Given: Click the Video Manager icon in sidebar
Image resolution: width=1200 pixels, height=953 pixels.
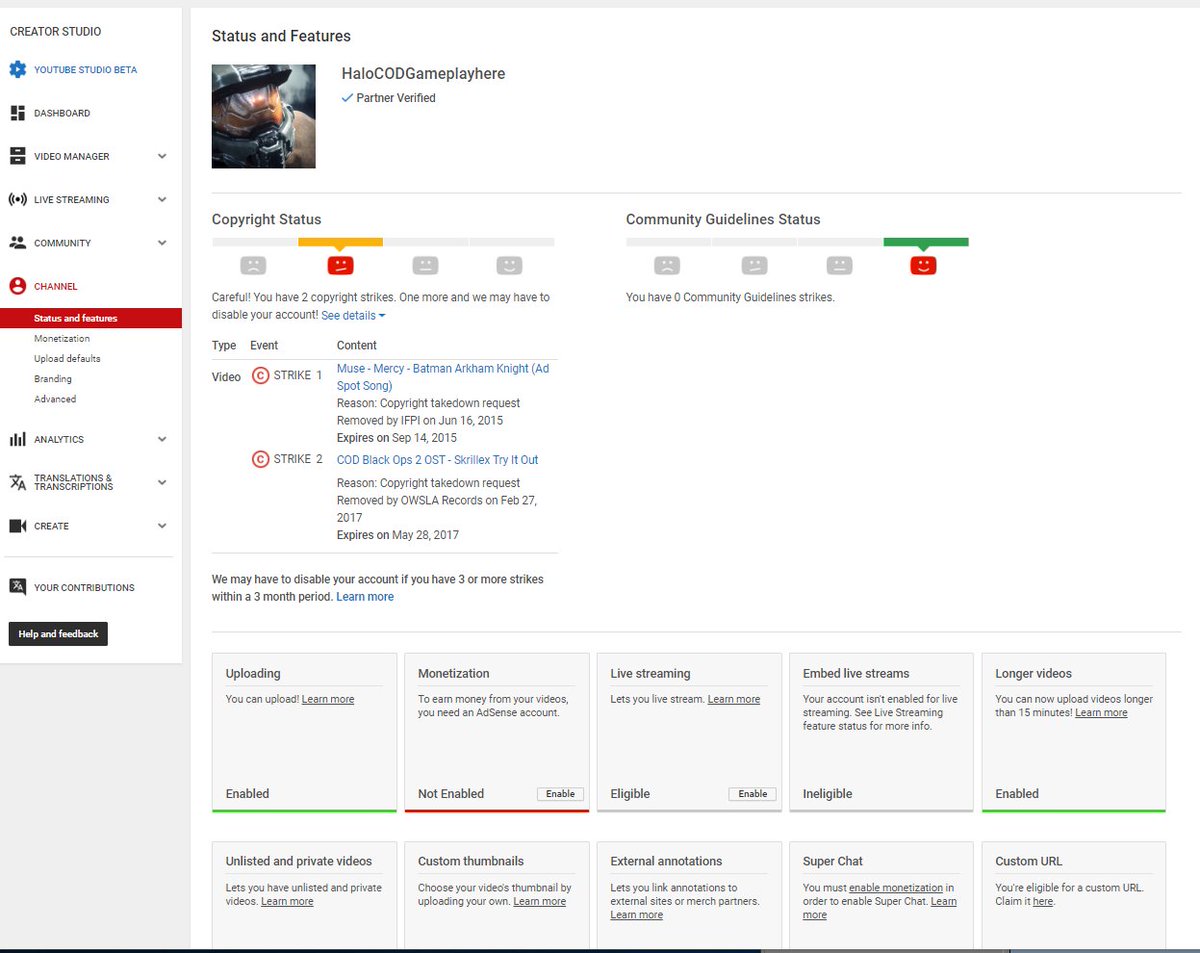Looking at the screenshot, I should [17, 156].
